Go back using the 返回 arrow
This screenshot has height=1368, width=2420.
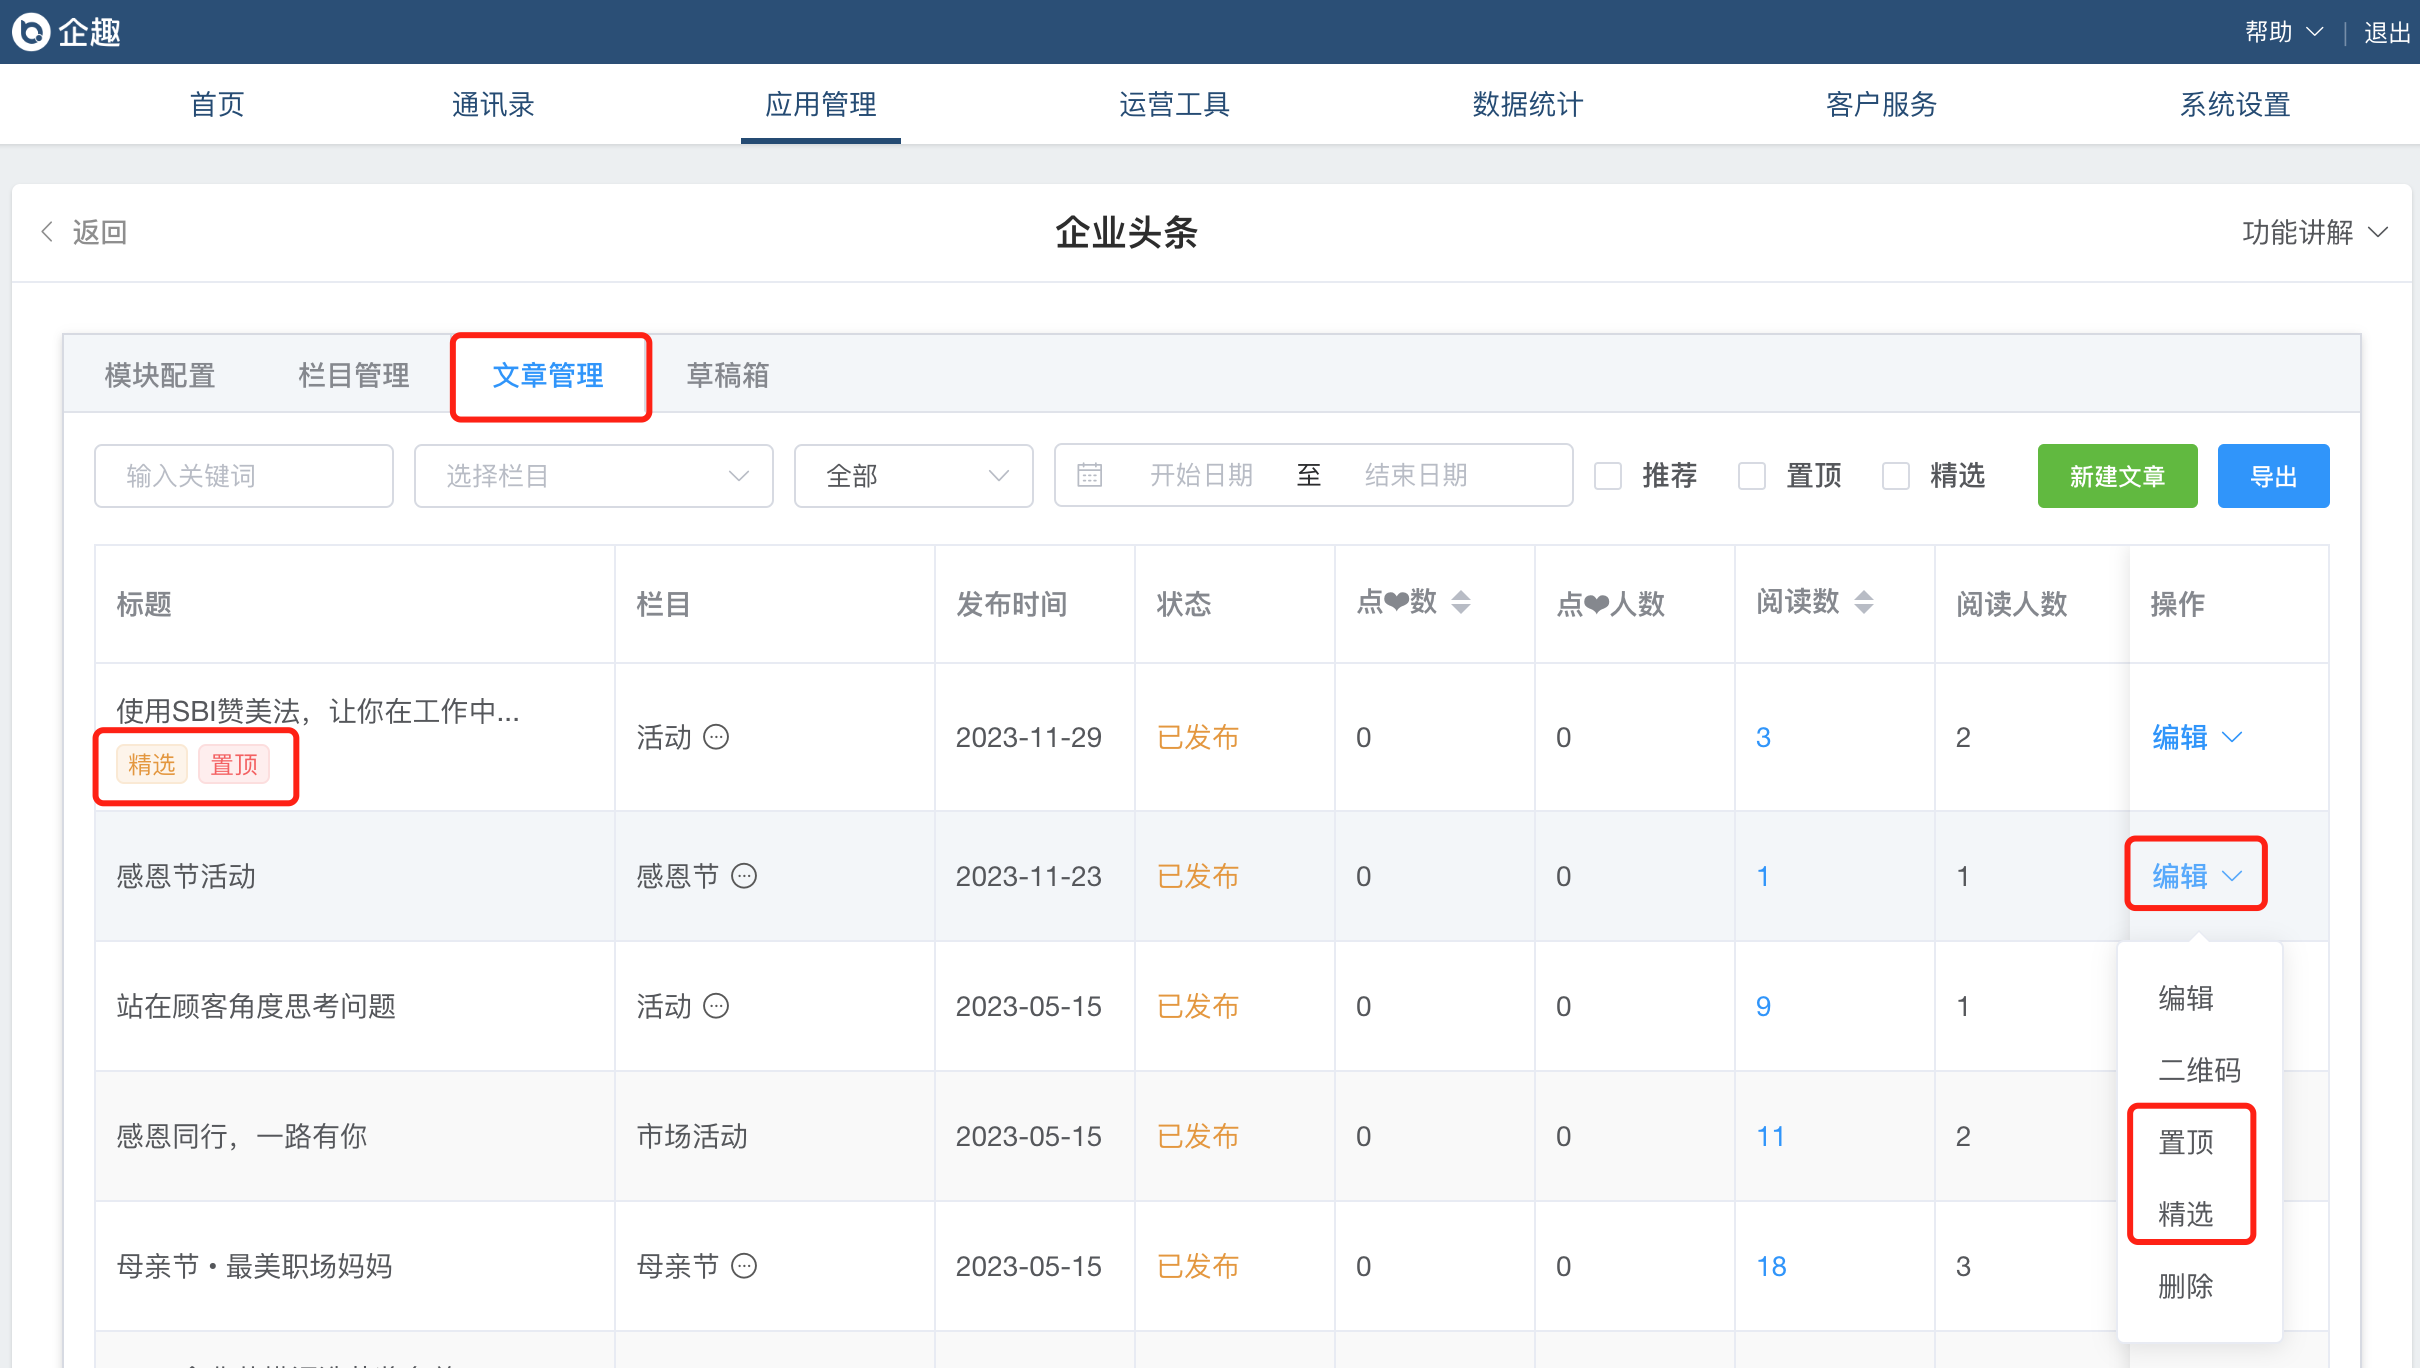point(48,232)
